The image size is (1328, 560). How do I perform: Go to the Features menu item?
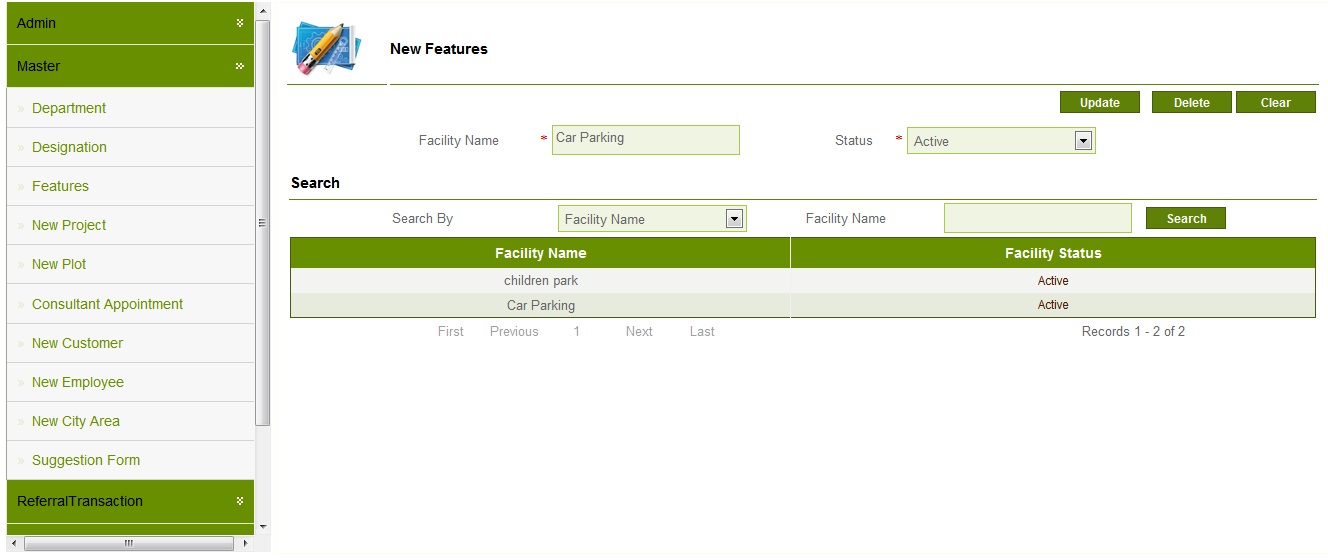pyautogui.click(x=60, y=186)
